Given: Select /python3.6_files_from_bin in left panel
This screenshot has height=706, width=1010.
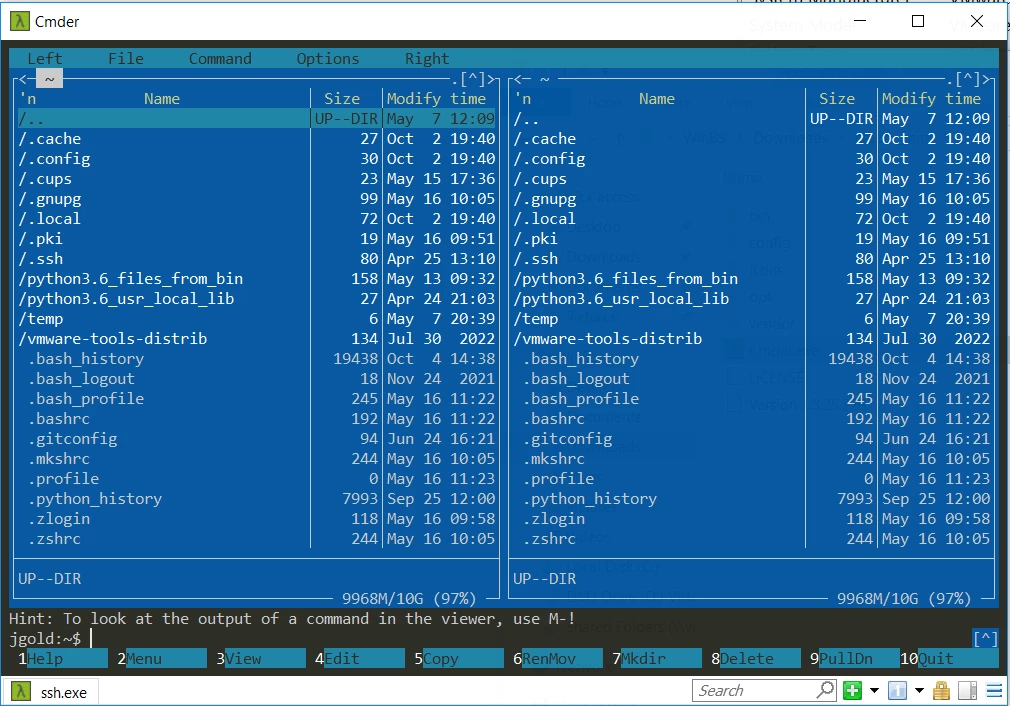Looking at the screenshot, I should (x=256, y=278).
